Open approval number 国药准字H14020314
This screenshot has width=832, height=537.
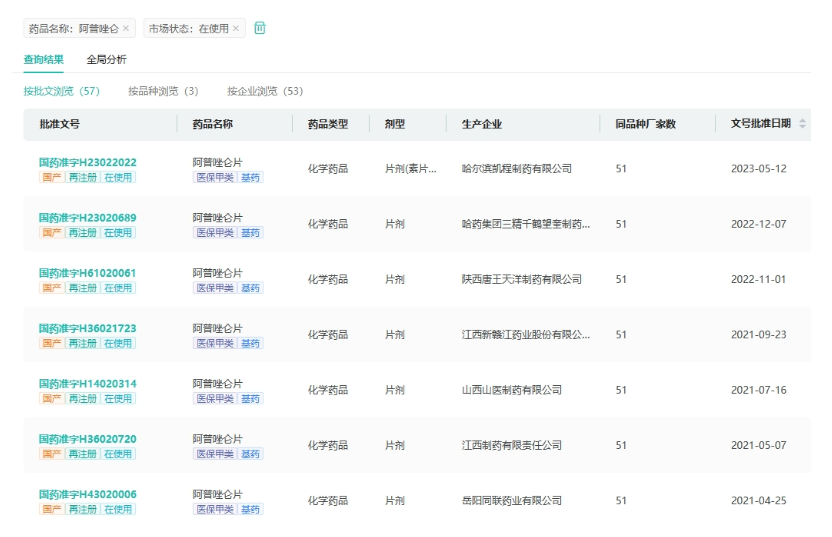point(88,384)
